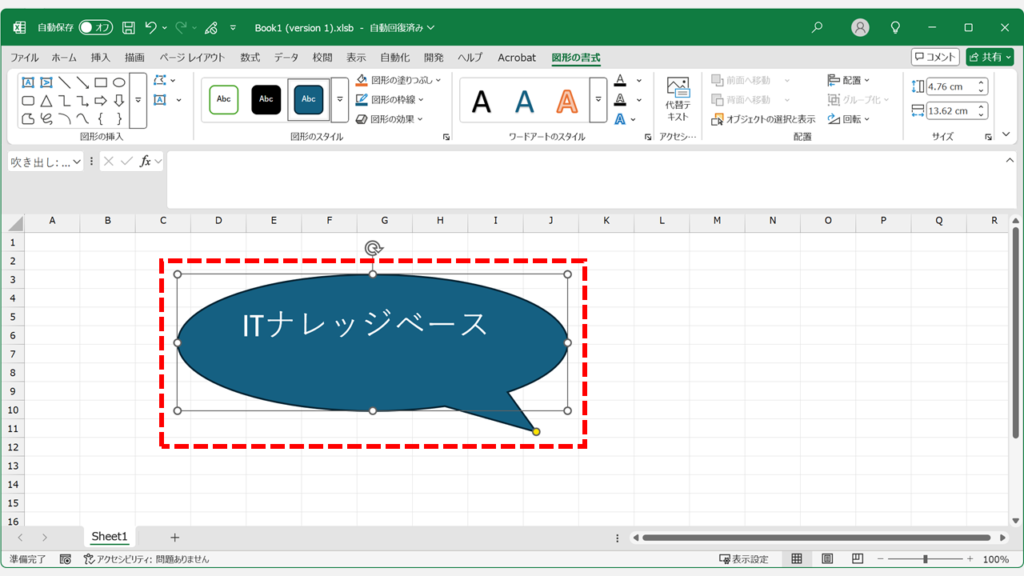Expand the 図形の塗りつぶし dropdown
1024x576 pixels.
(439, 80)
